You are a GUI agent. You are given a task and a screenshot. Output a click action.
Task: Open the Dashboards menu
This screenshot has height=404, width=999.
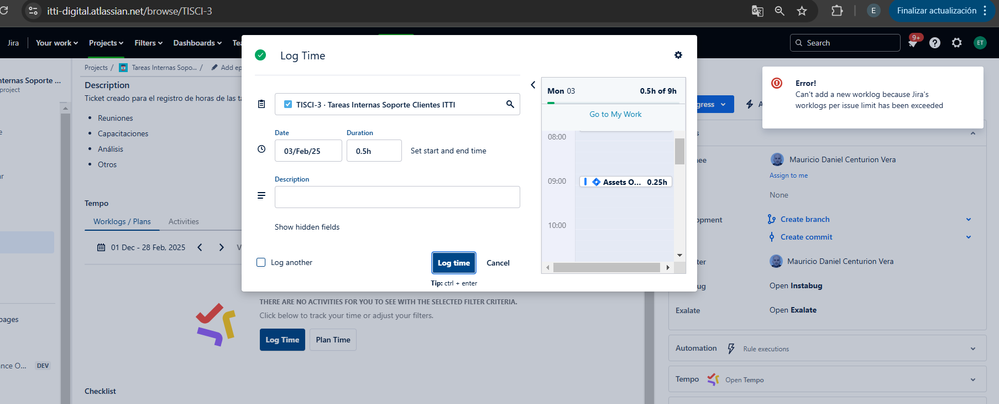click(197, 43)
